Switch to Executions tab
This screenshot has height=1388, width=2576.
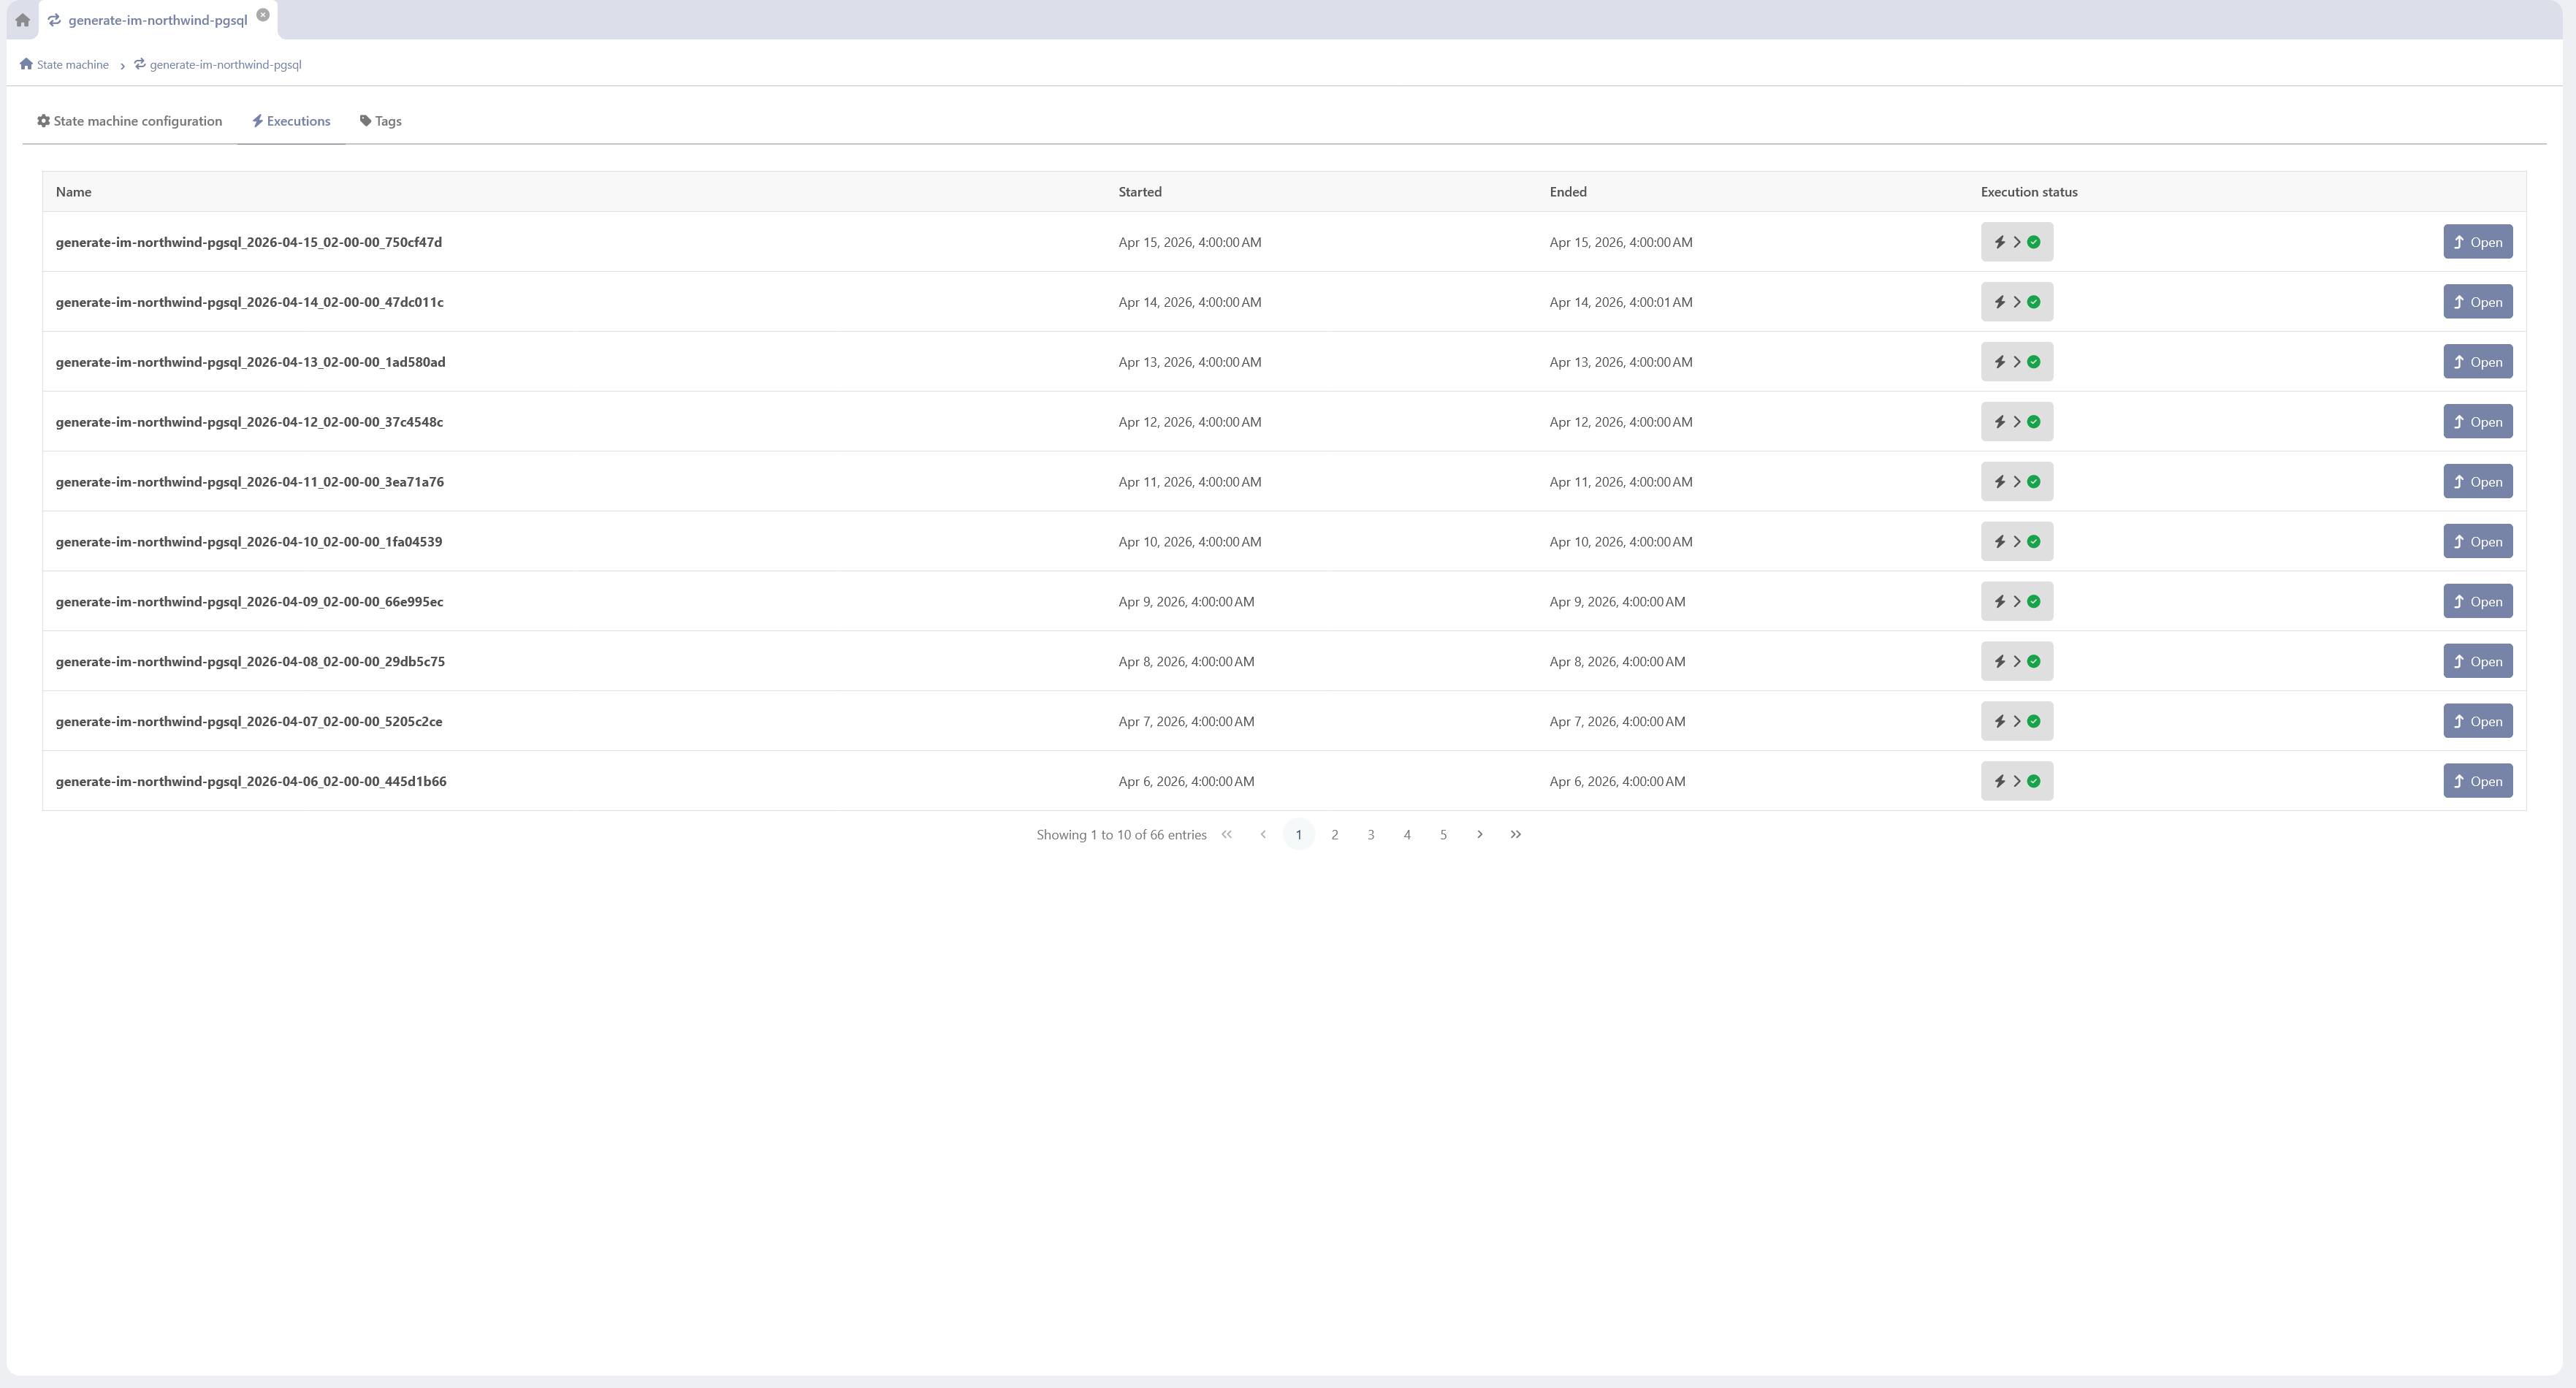(x=291, y=121)
